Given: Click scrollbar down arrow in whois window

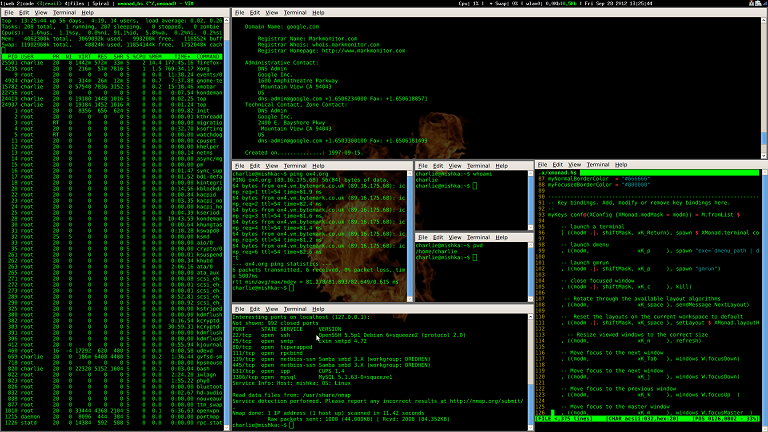Looking at the screenshot, I should click(x=764, y=156).
